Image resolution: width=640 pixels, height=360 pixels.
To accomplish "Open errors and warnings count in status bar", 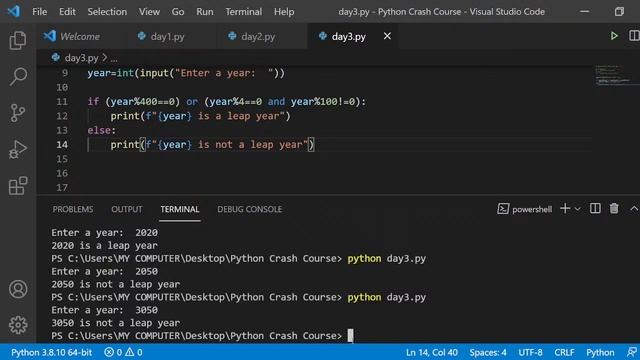I will 123,352.
